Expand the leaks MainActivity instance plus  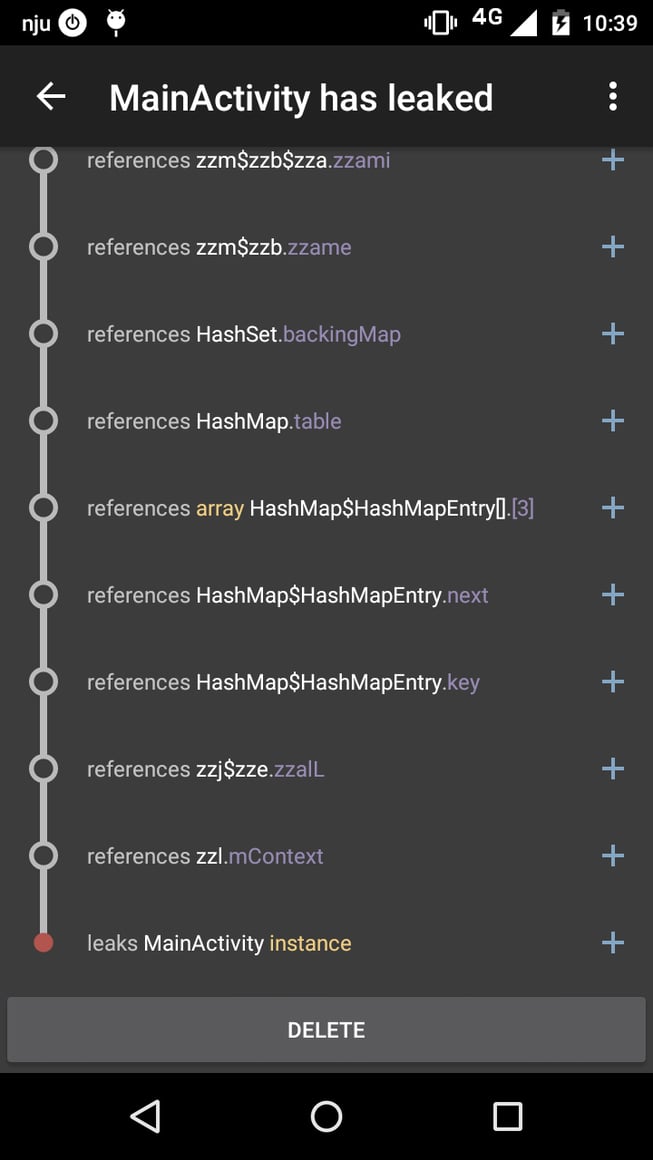[x=612, y=942]
